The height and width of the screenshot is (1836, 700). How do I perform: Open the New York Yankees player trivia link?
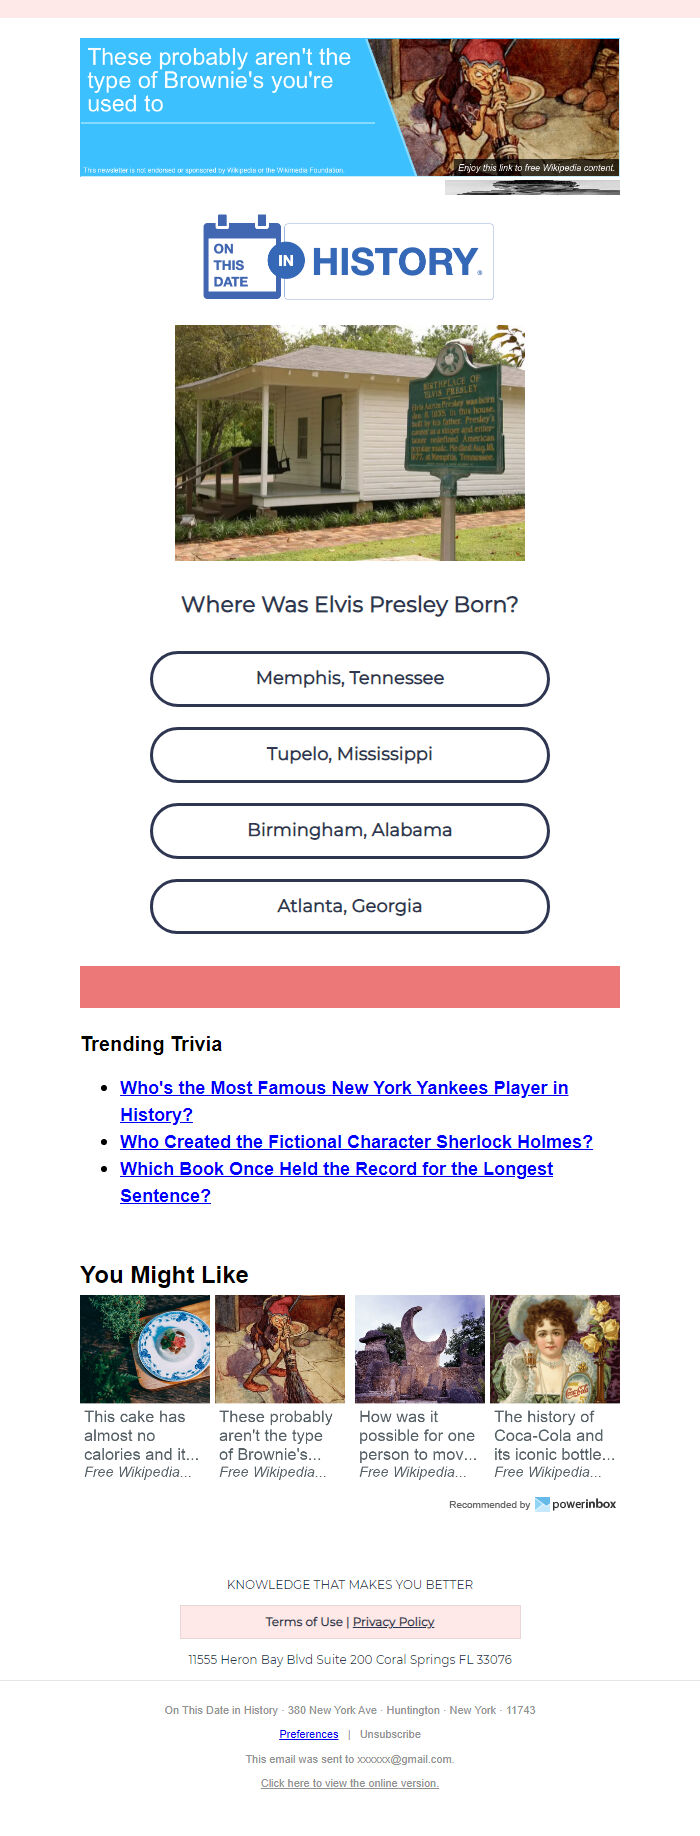pyautogui.click(x=344, y=1101)
